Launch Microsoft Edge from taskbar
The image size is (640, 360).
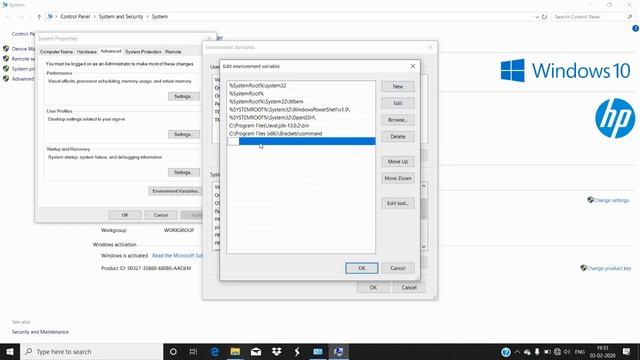215,351
